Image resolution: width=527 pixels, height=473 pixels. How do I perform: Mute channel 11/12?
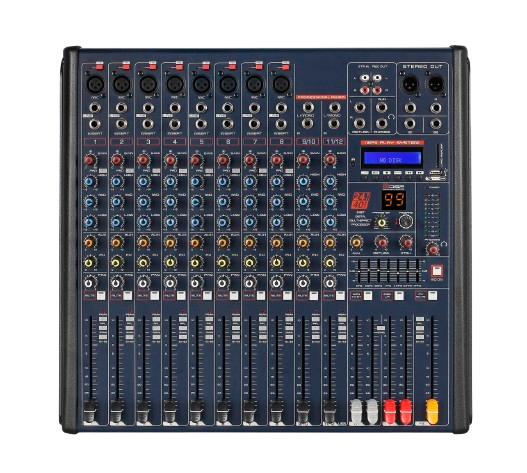pyautogui.click(x=340, y=296)
